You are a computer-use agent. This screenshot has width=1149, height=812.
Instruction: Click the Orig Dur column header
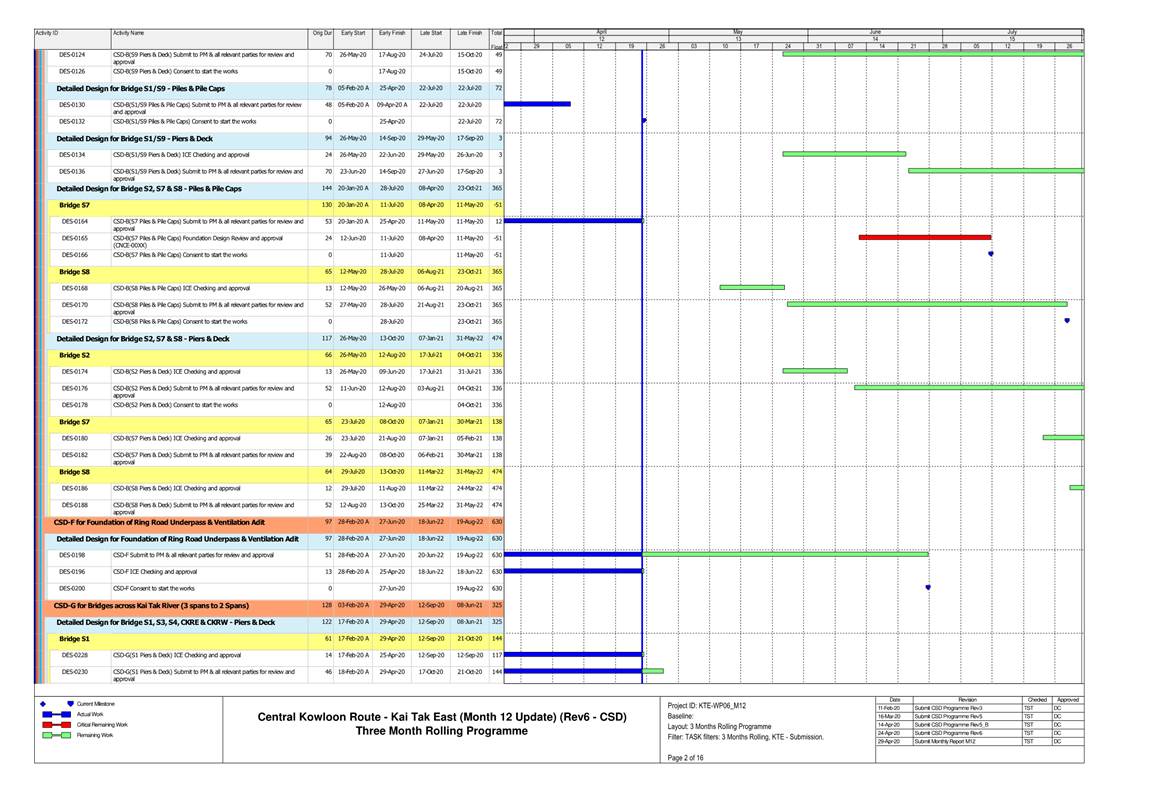point(321,33)
